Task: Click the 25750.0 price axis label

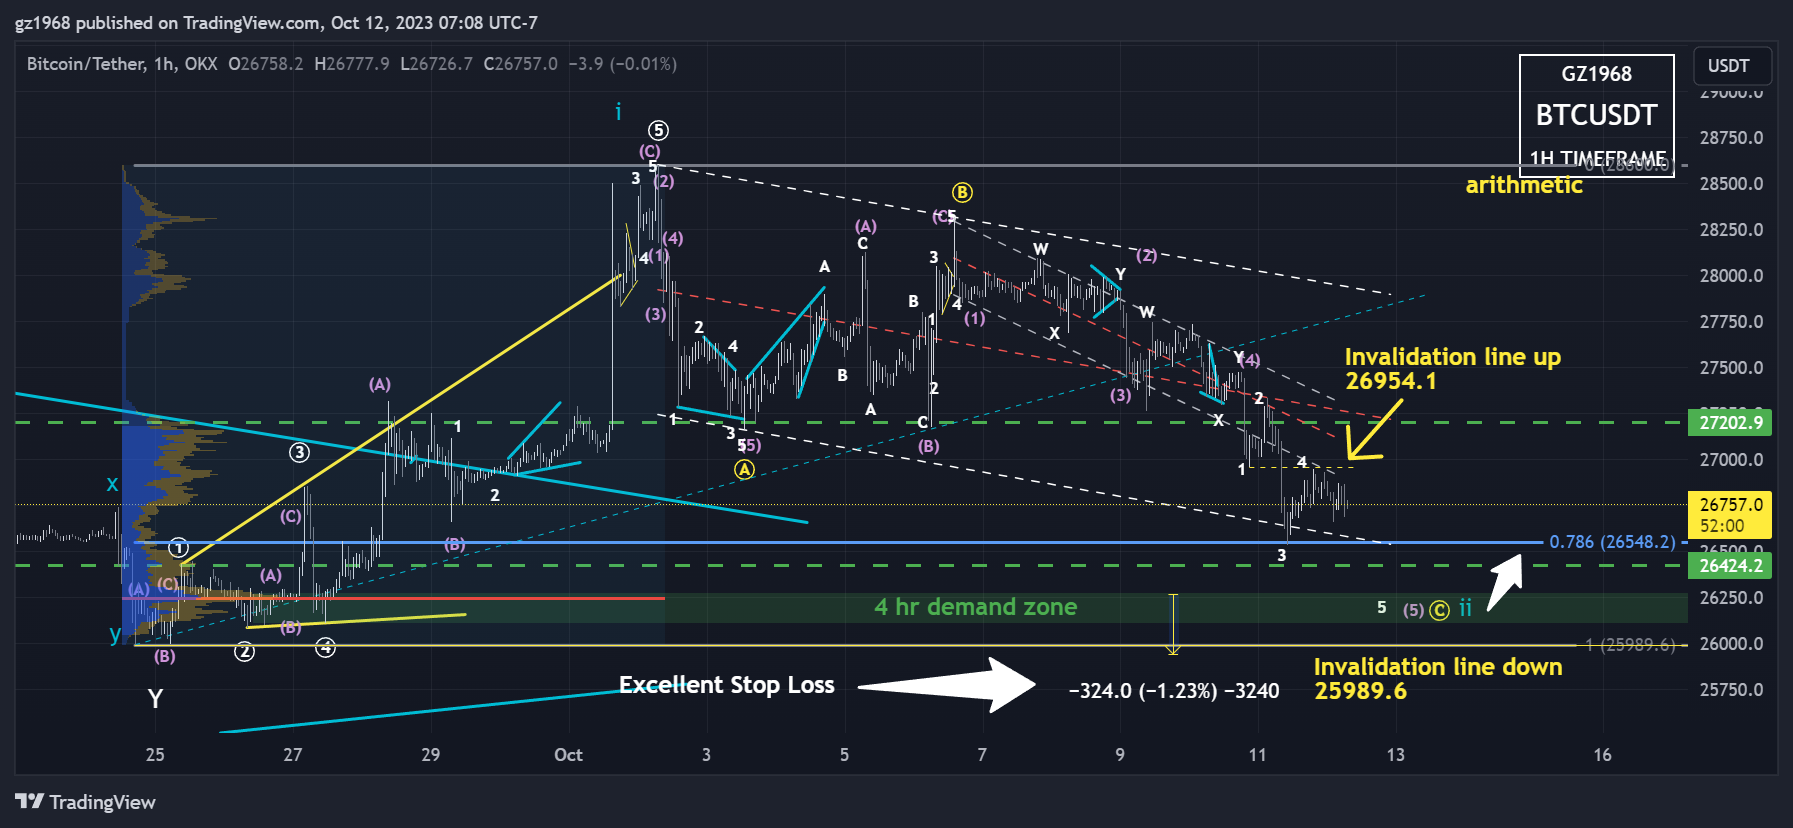Action: pos(1731,690)
